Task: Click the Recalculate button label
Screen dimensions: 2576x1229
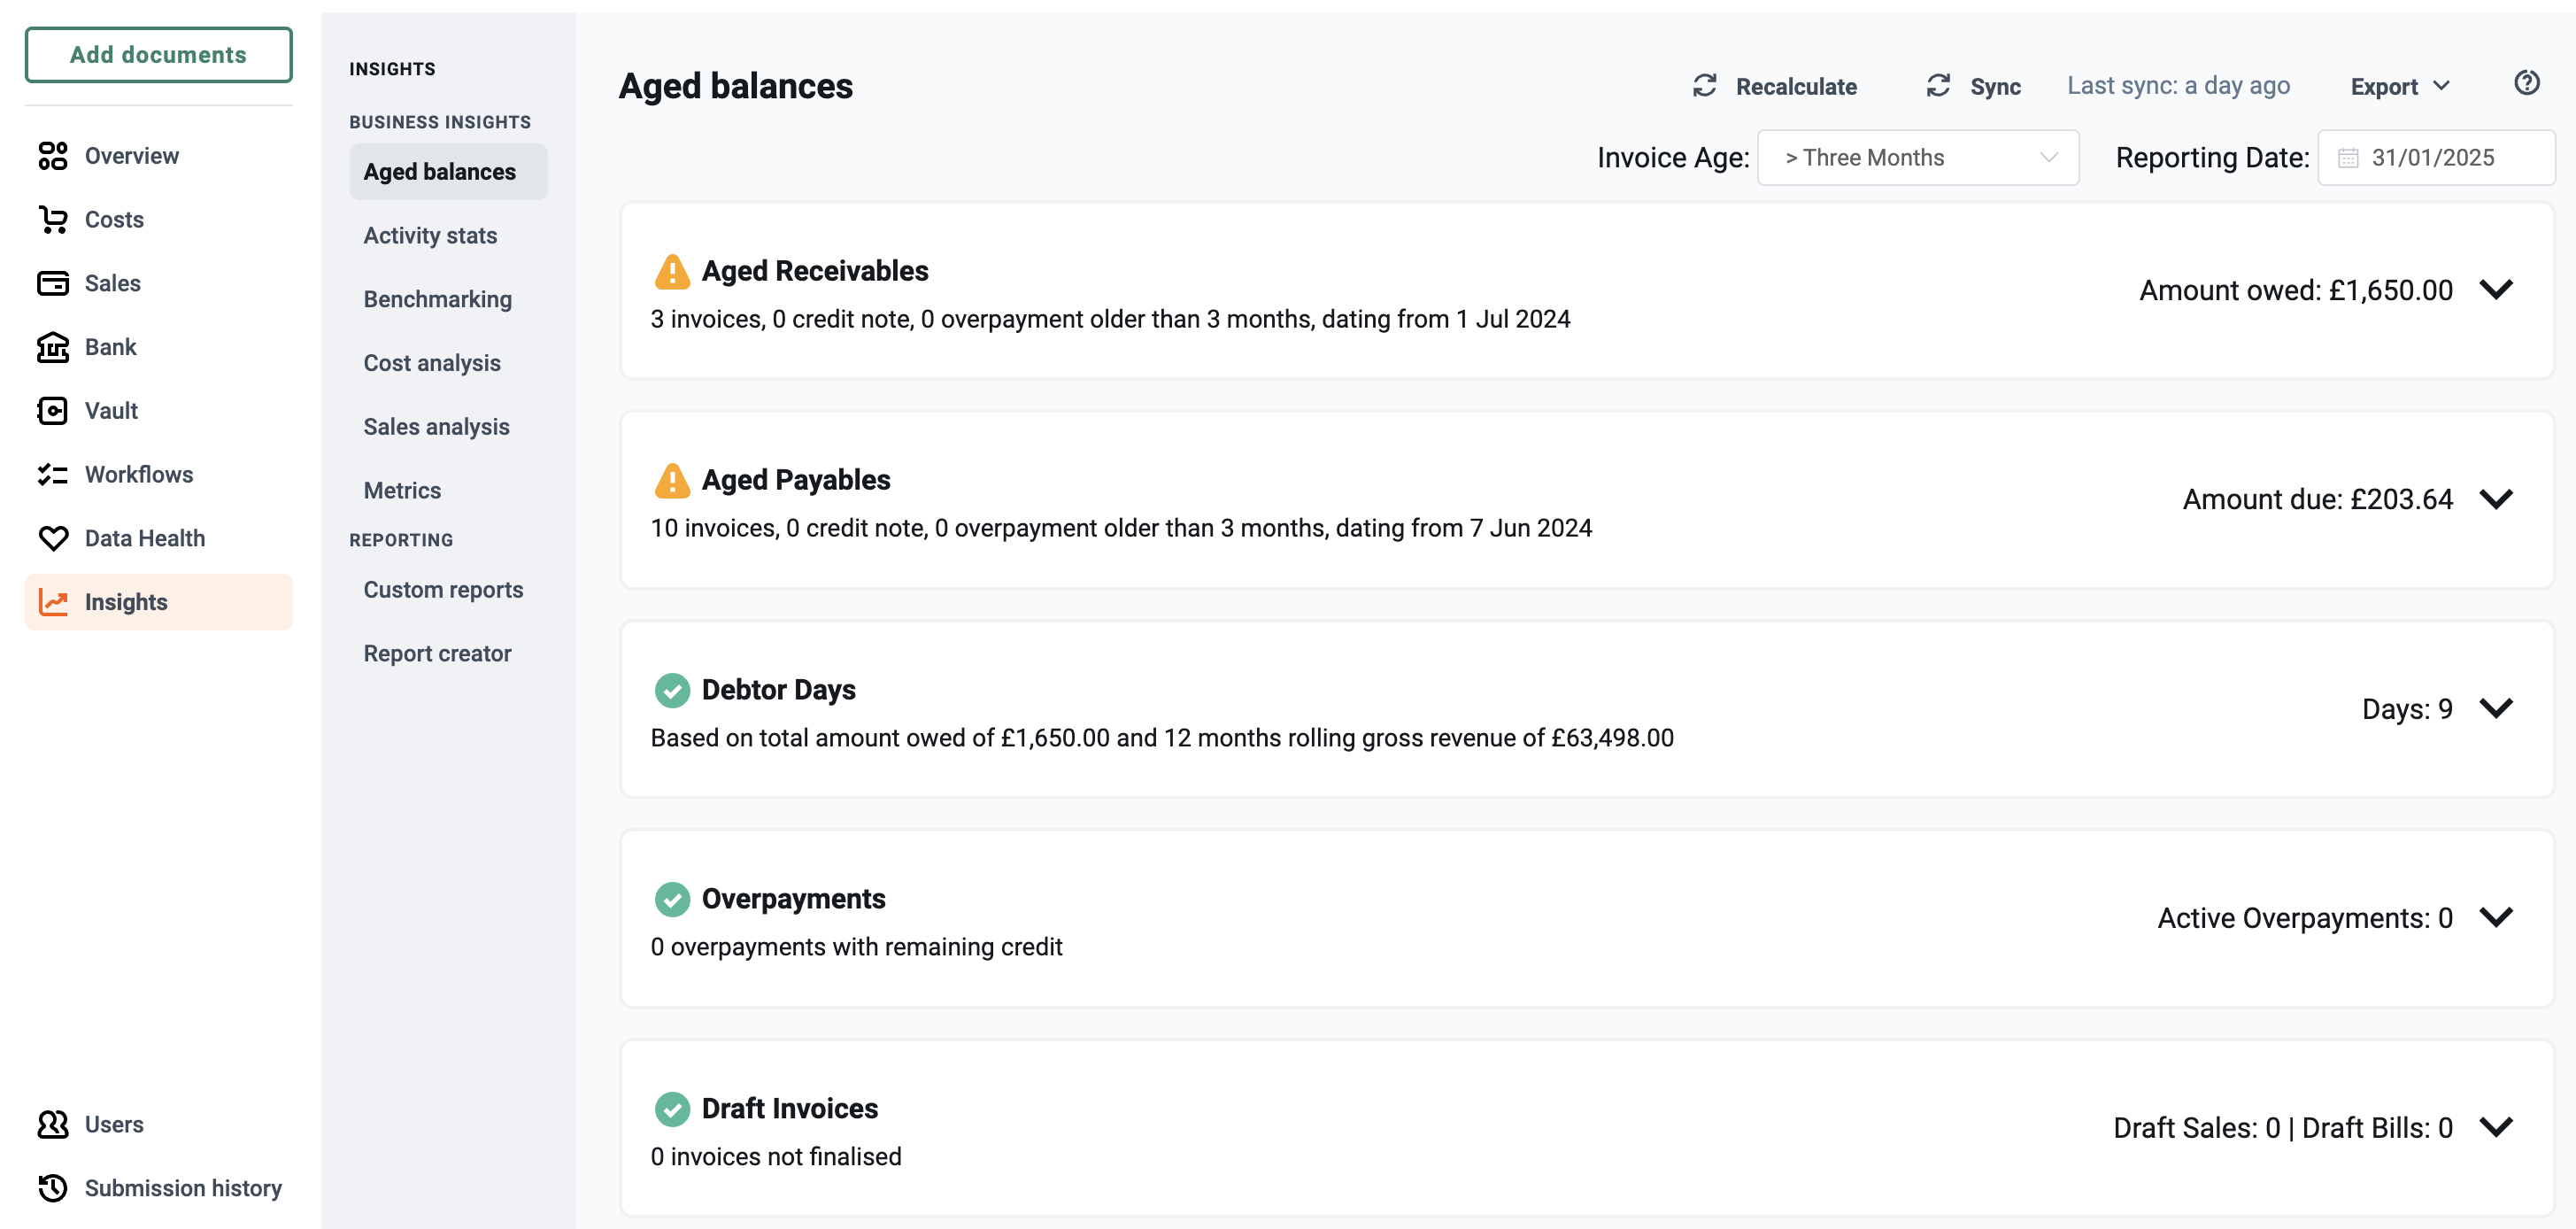Action: tap(1796, 87)
